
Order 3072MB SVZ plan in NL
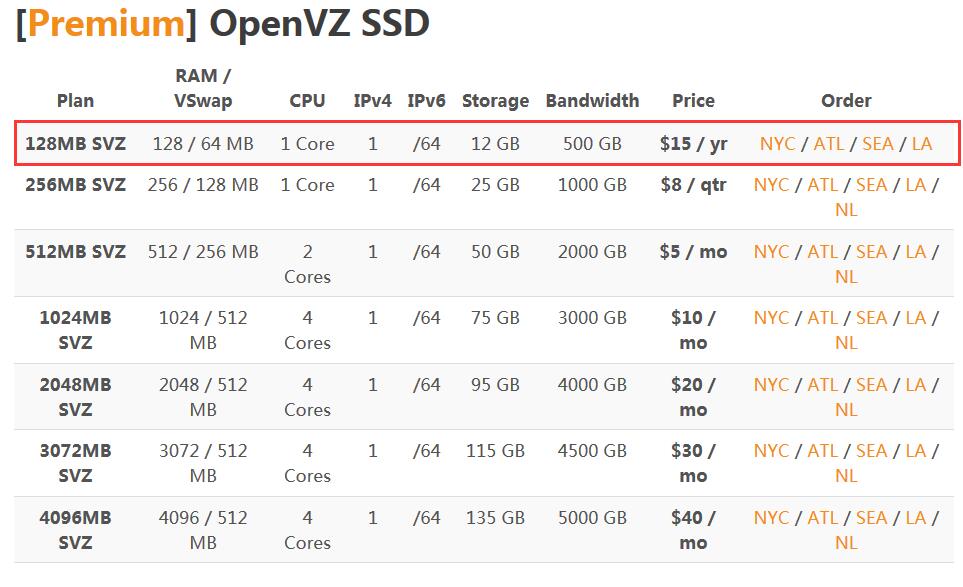[846, 476]
